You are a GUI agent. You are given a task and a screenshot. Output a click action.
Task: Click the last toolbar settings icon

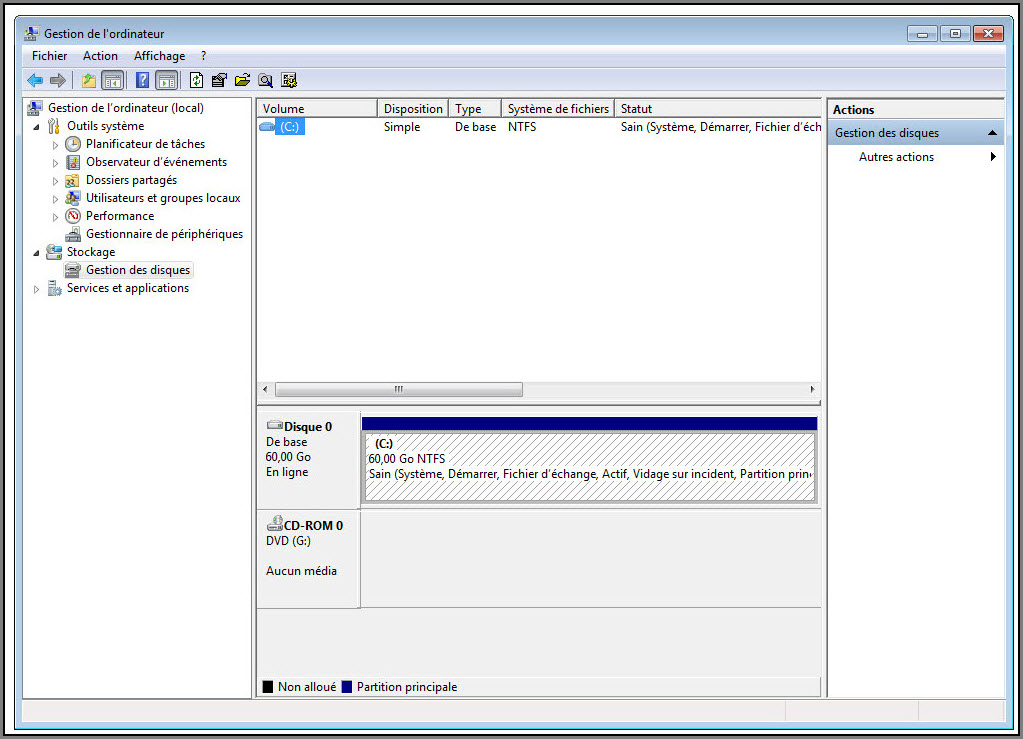click(289, 81)
